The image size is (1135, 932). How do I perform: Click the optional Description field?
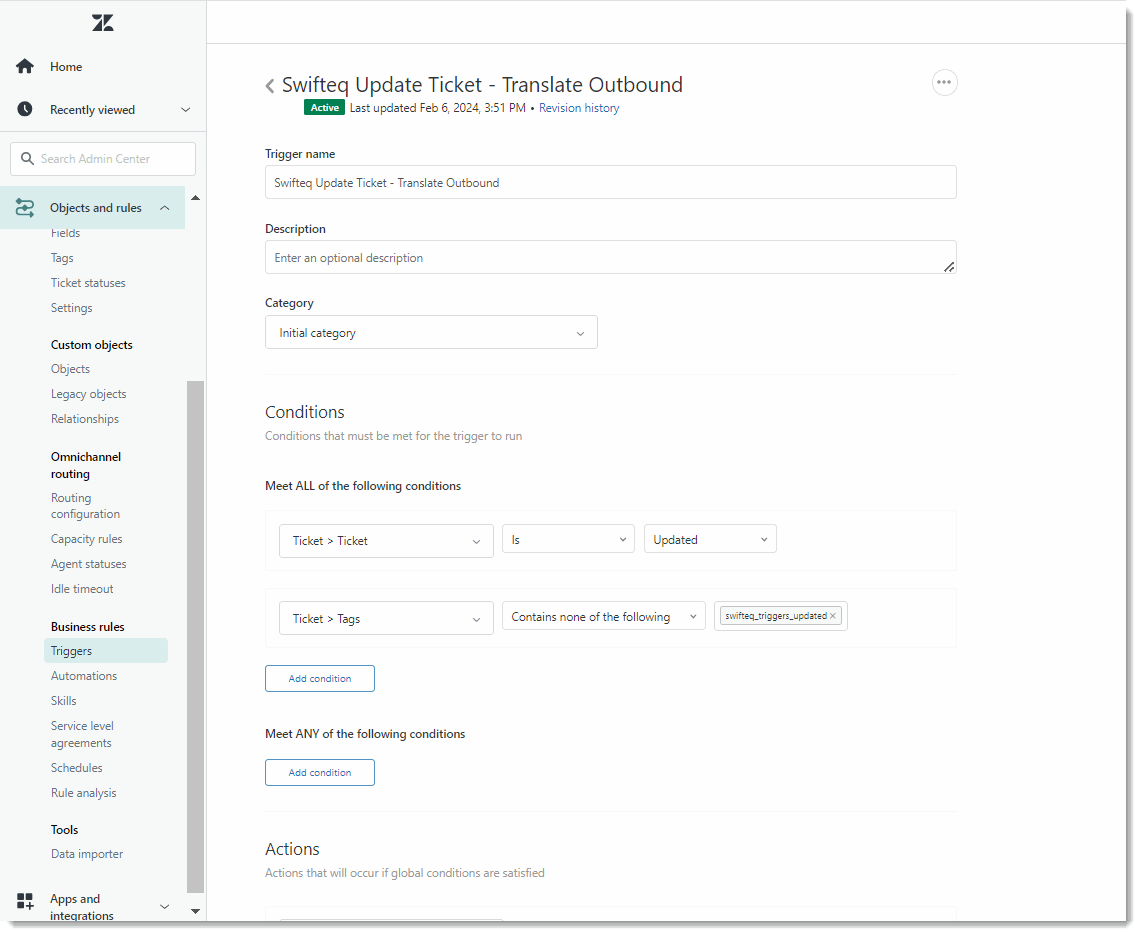point(610,257)
